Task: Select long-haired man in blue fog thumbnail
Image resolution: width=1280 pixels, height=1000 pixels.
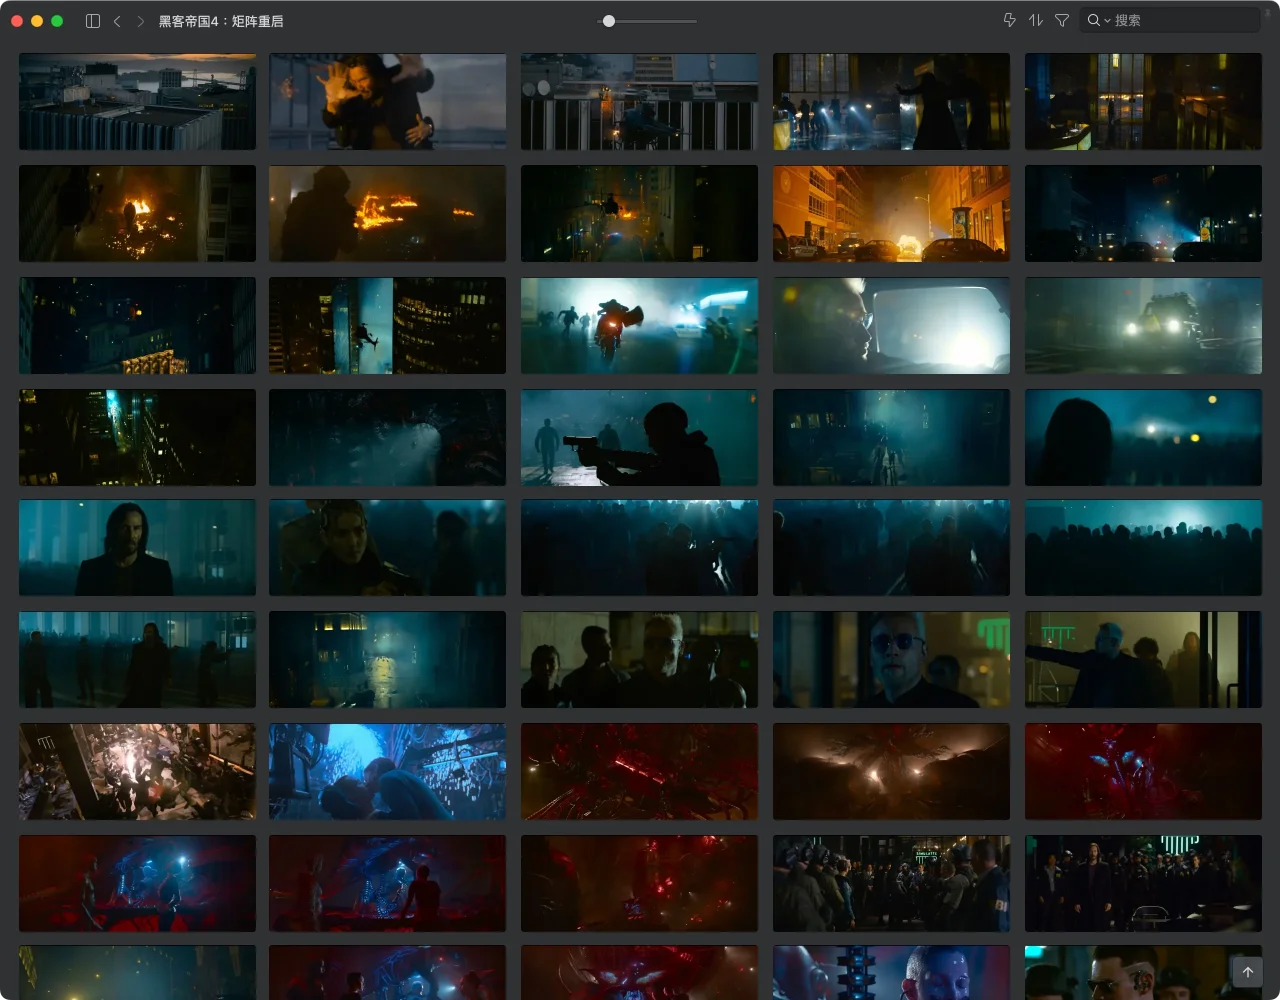Action: pyautogui.click(x=137, y=548)
